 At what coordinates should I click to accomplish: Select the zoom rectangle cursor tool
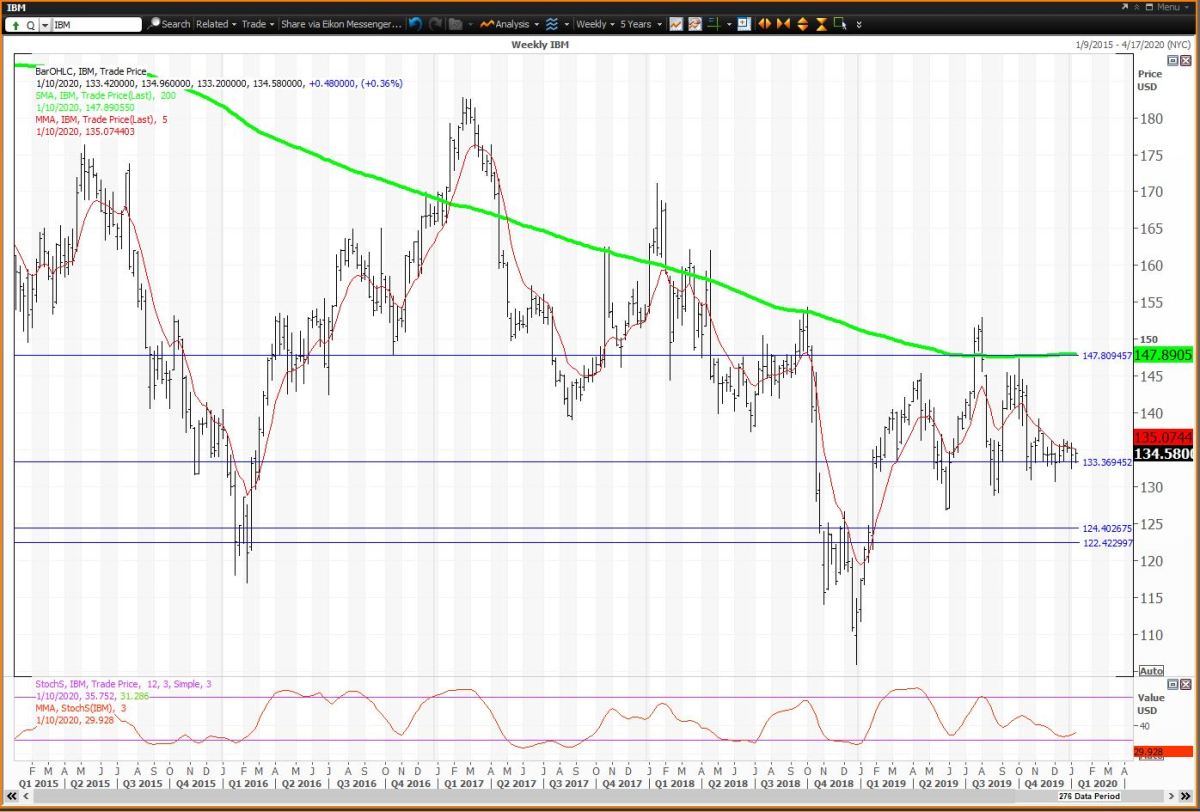tap(839, 23)
